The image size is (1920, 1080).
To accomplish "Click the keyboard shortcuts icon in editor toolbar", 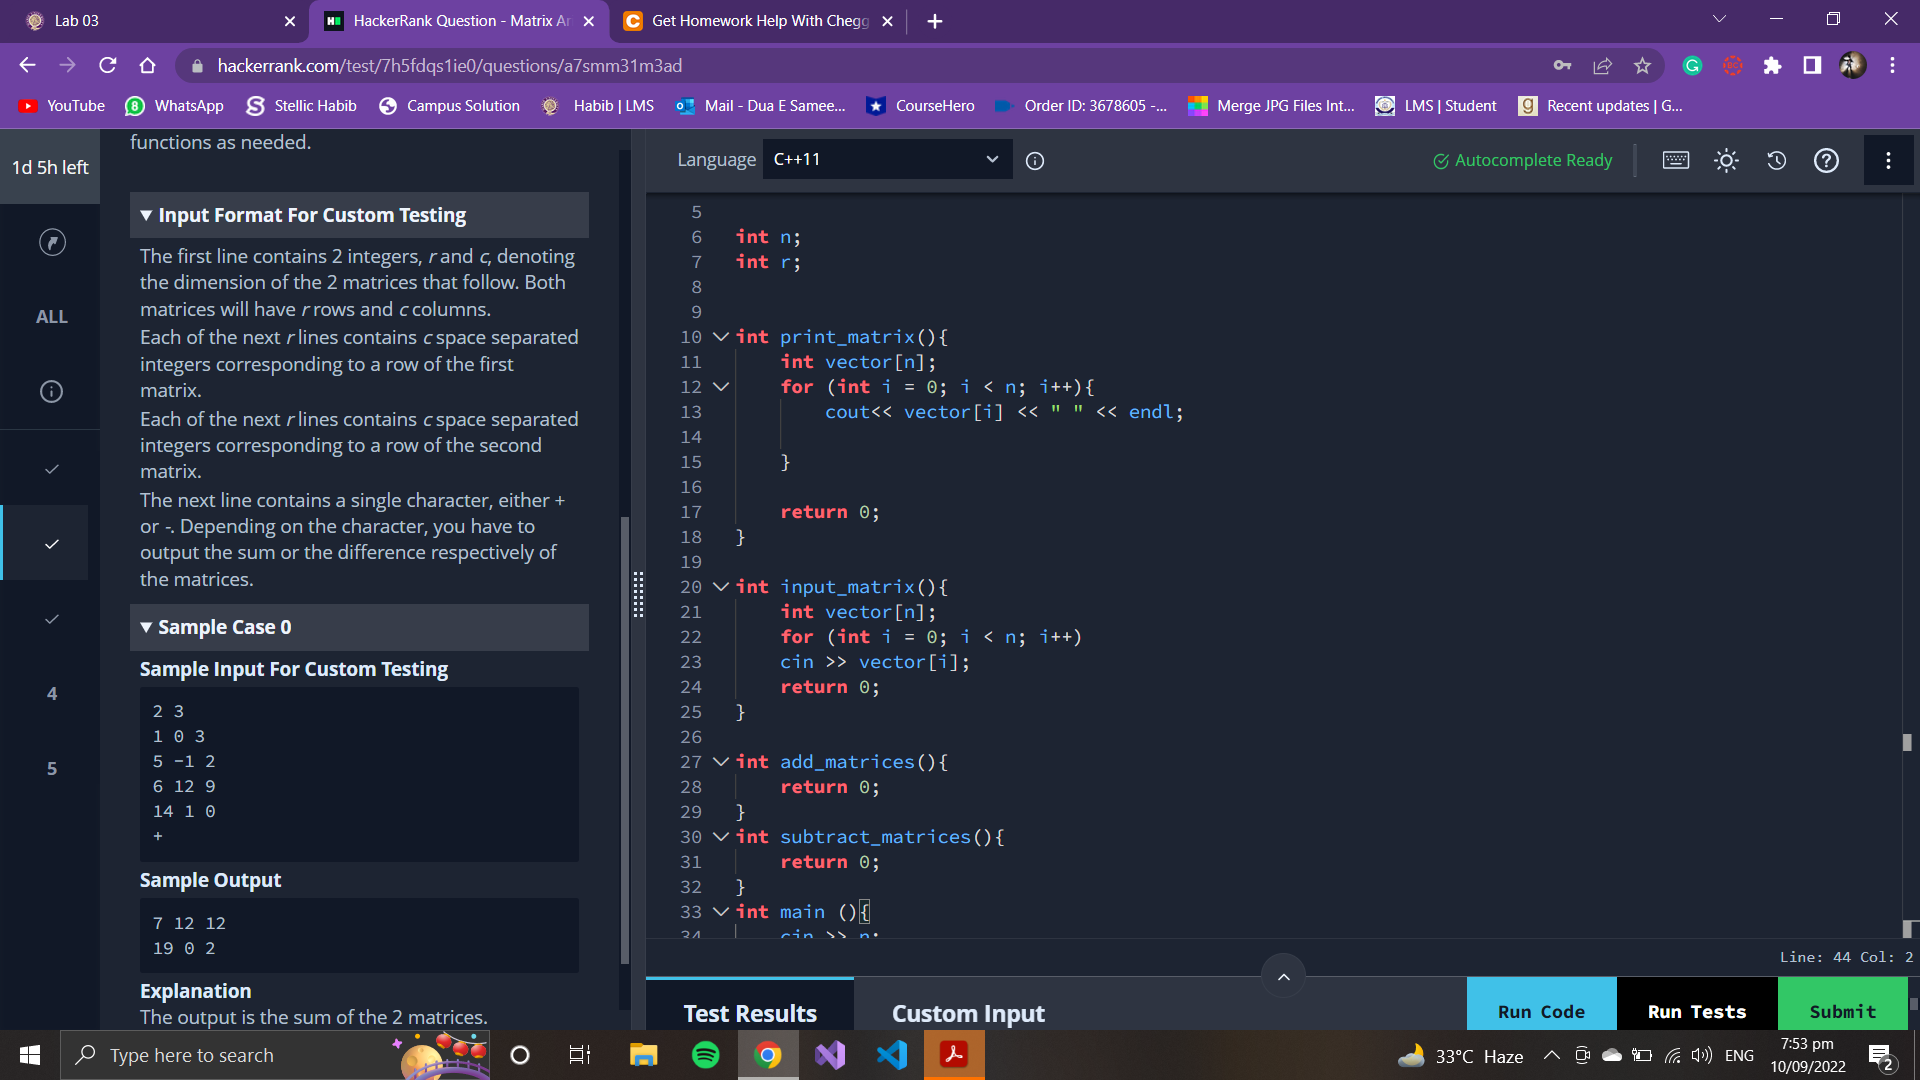I will [1676, 160].
